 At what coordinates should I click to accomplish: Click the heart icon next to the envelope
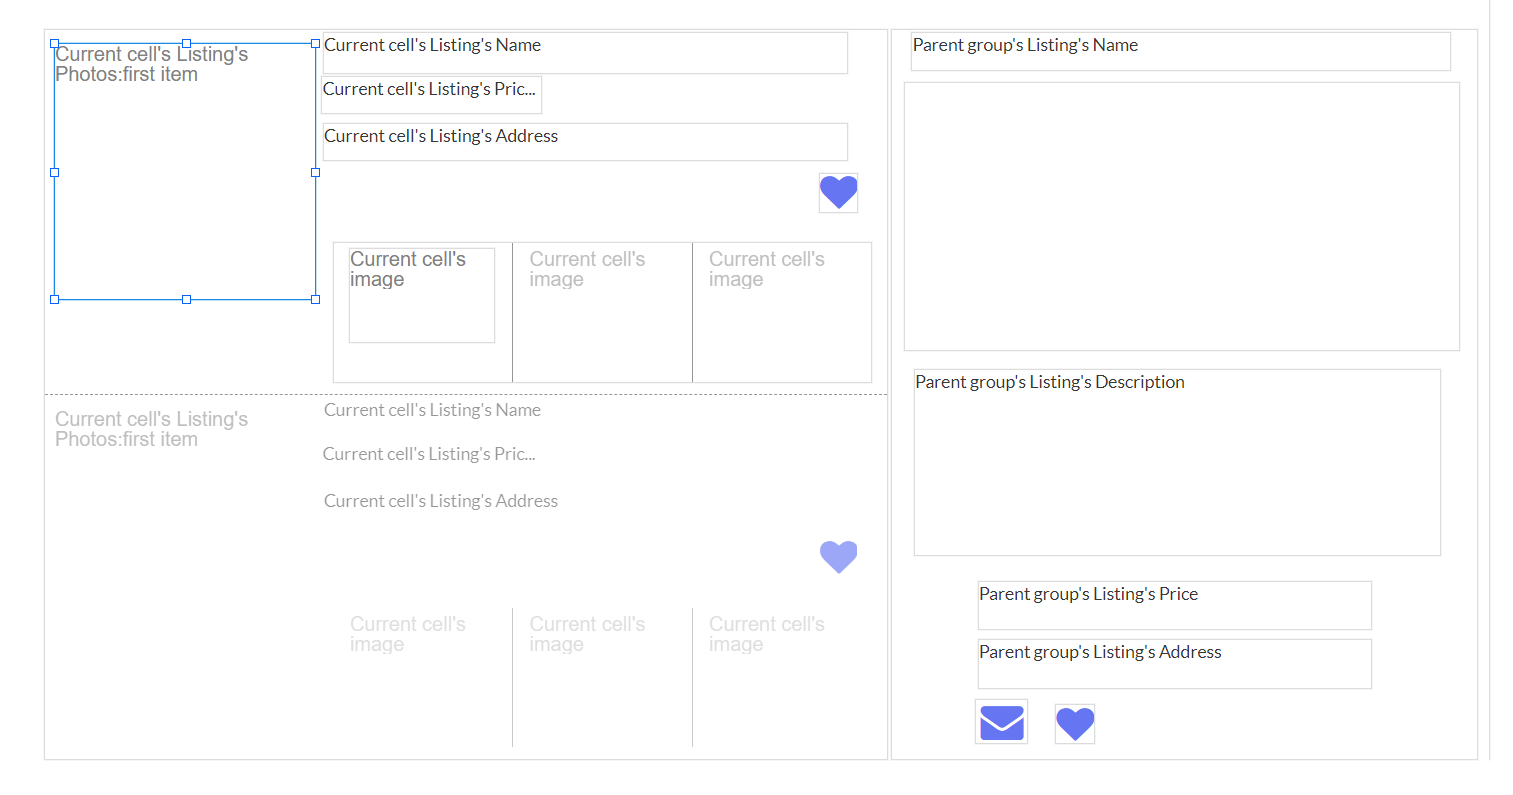[x=1075, y=723]
